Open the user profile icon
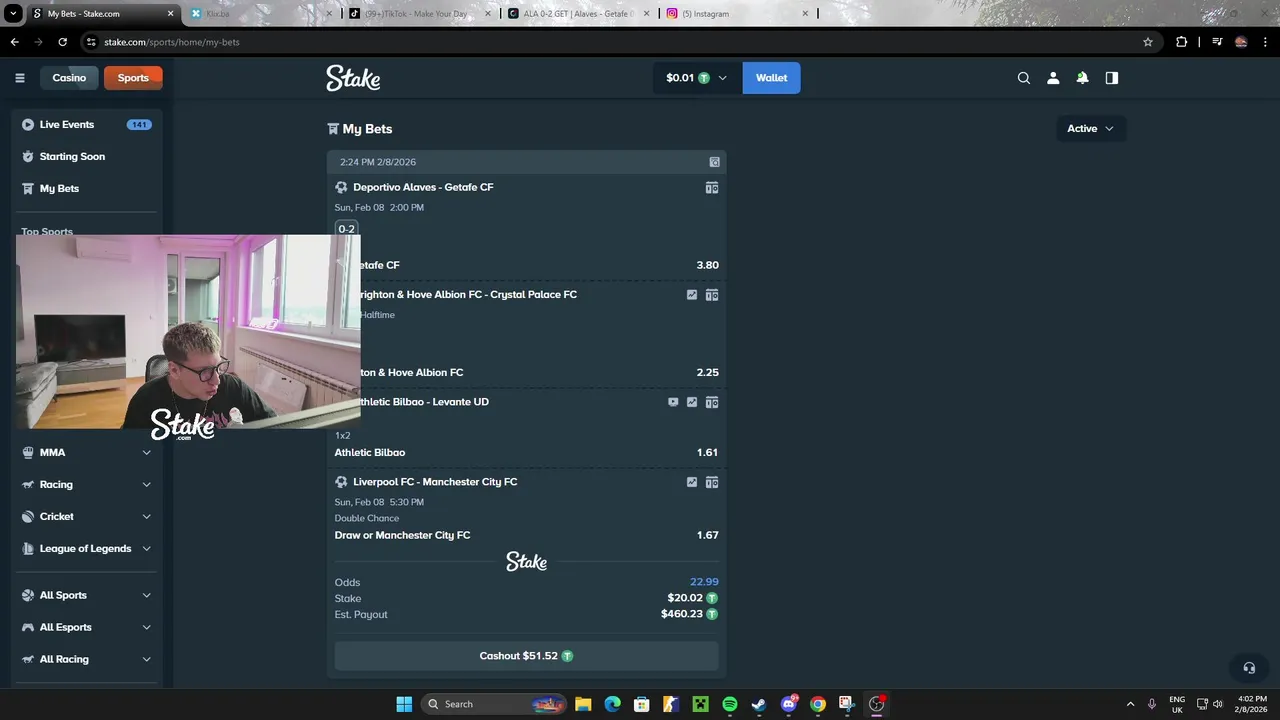The image size is (1280, 720). [1053, 78]
